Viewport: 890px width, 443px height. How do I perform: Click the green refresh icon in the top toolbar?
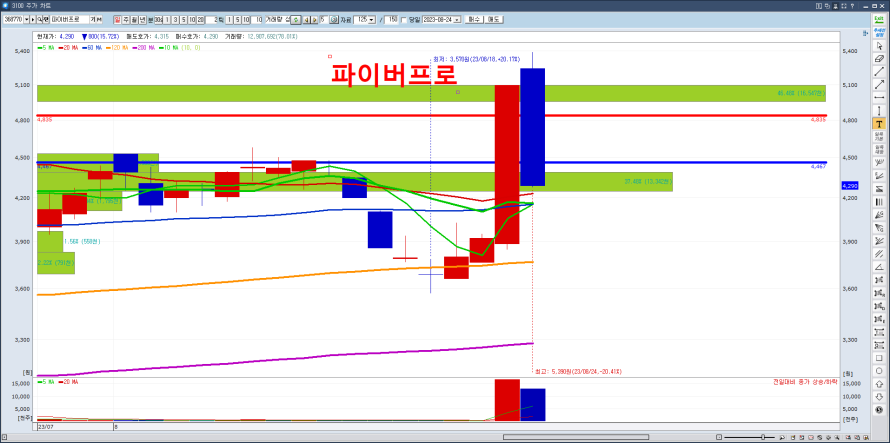(x=296, y=20)
